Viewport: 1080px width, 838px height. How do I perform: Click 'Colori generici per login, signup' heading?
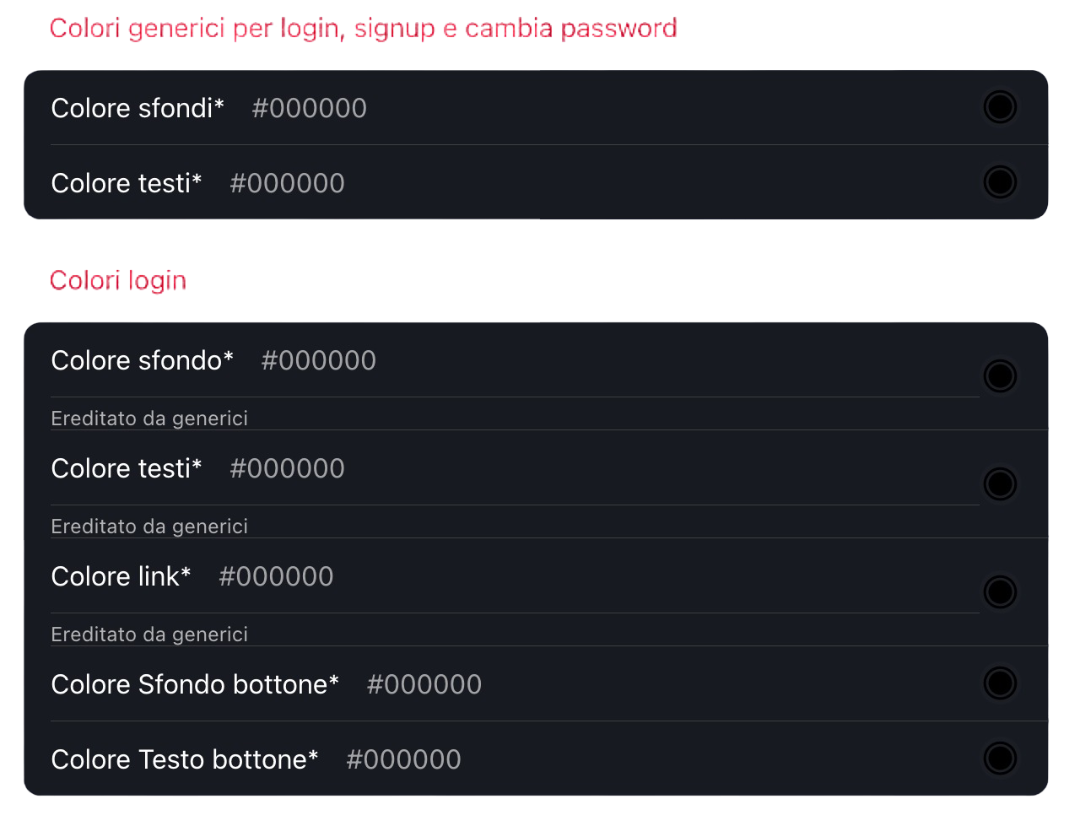click(363, 28)
